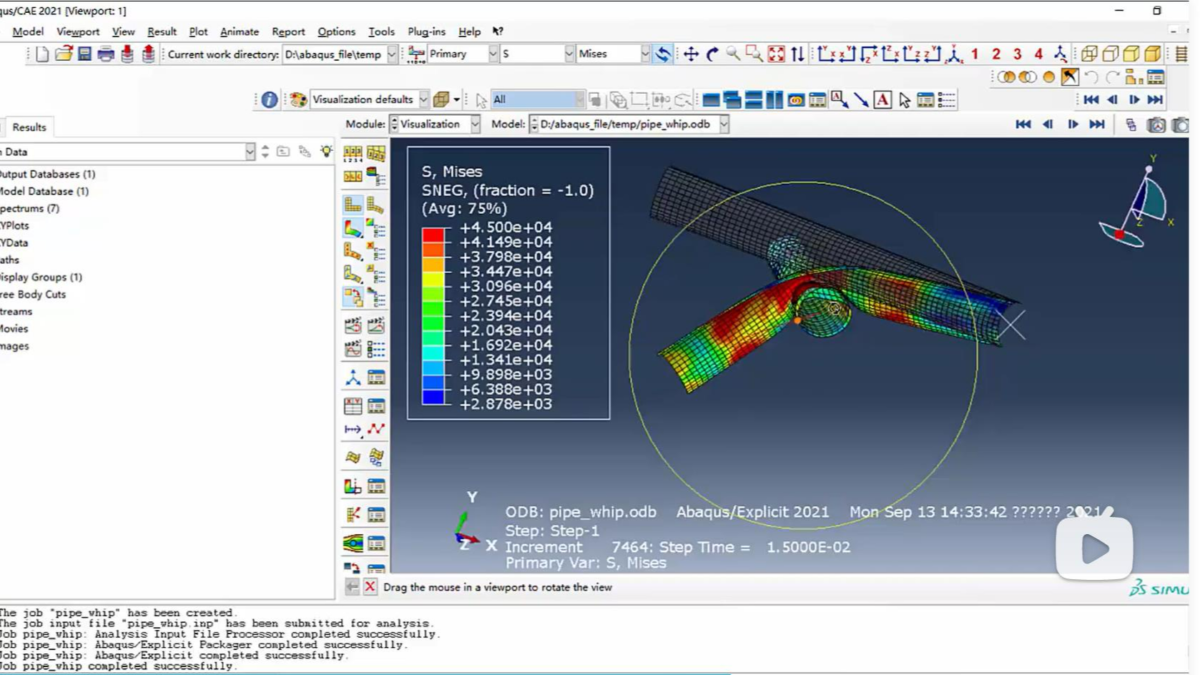Viewport: 1200px width, 675px height.
Task: Click the text annotation A icon
Action: (882, 99)
